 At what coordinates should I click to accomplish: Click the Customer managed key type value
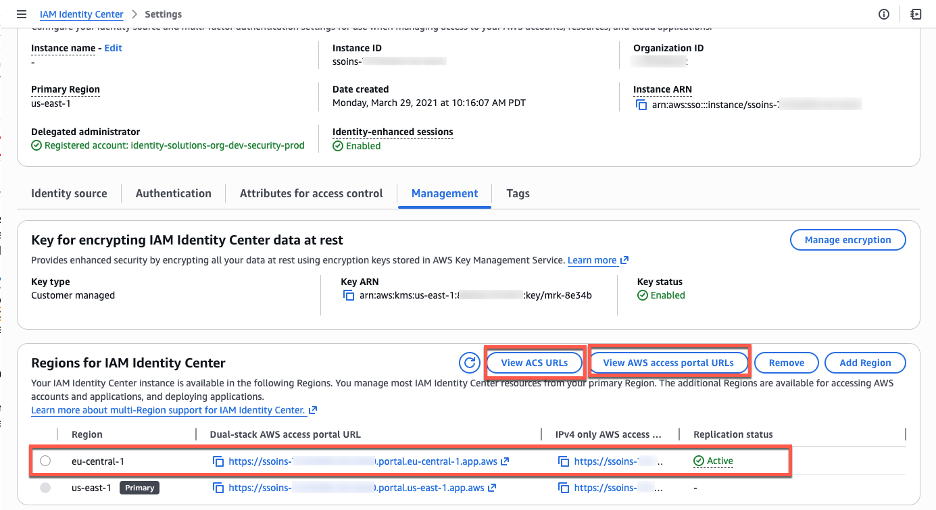(73, 296)
